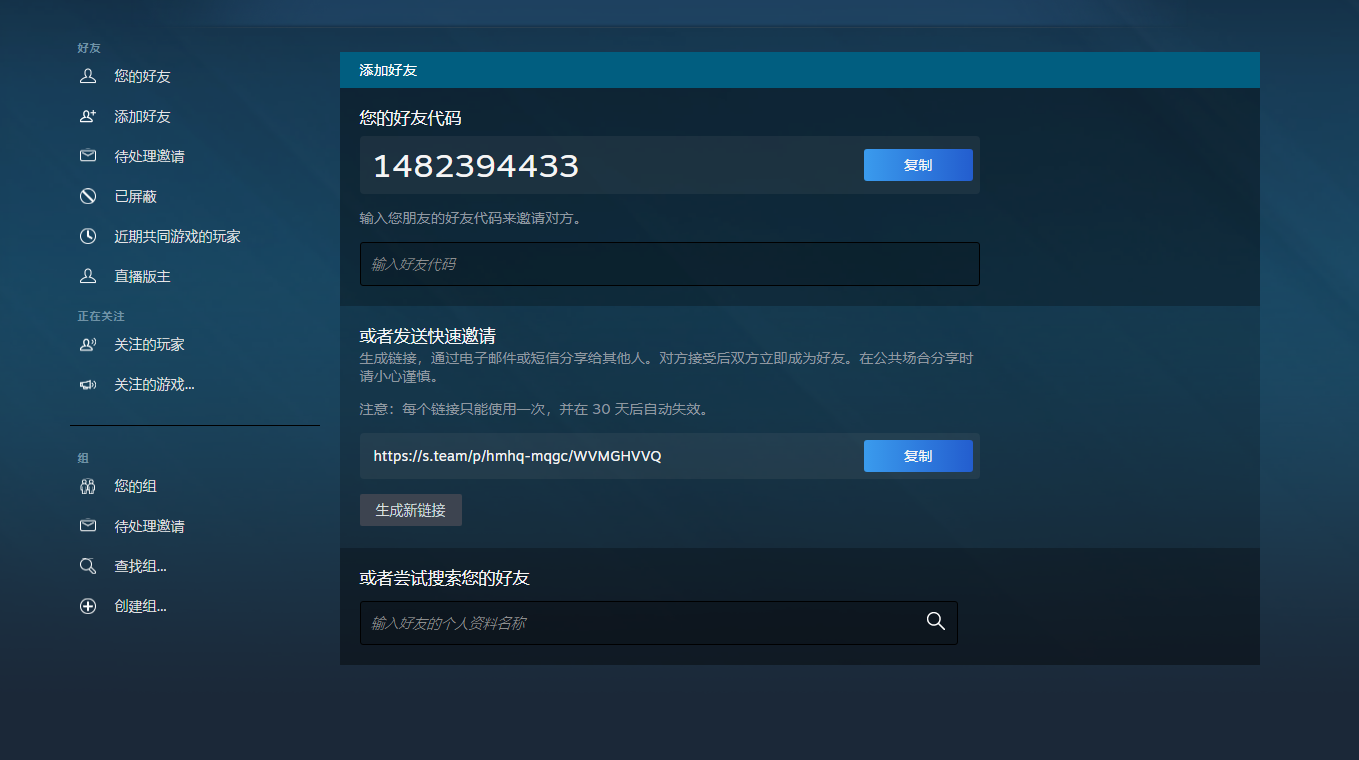Open 近期共同游戏的玩家 page
This screenshot has height=760, width=1359.
177,236
